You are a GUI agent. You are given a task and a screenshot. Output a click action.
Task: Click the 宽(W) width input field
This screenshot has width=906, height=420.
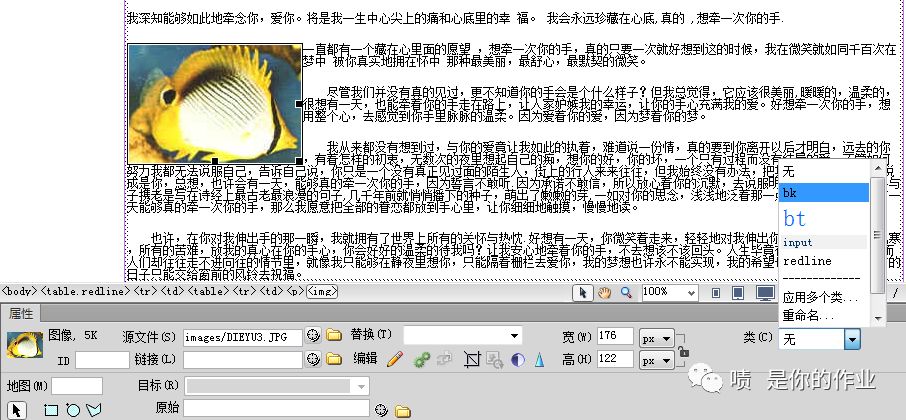pyautogui.click(x=615, y=336)
